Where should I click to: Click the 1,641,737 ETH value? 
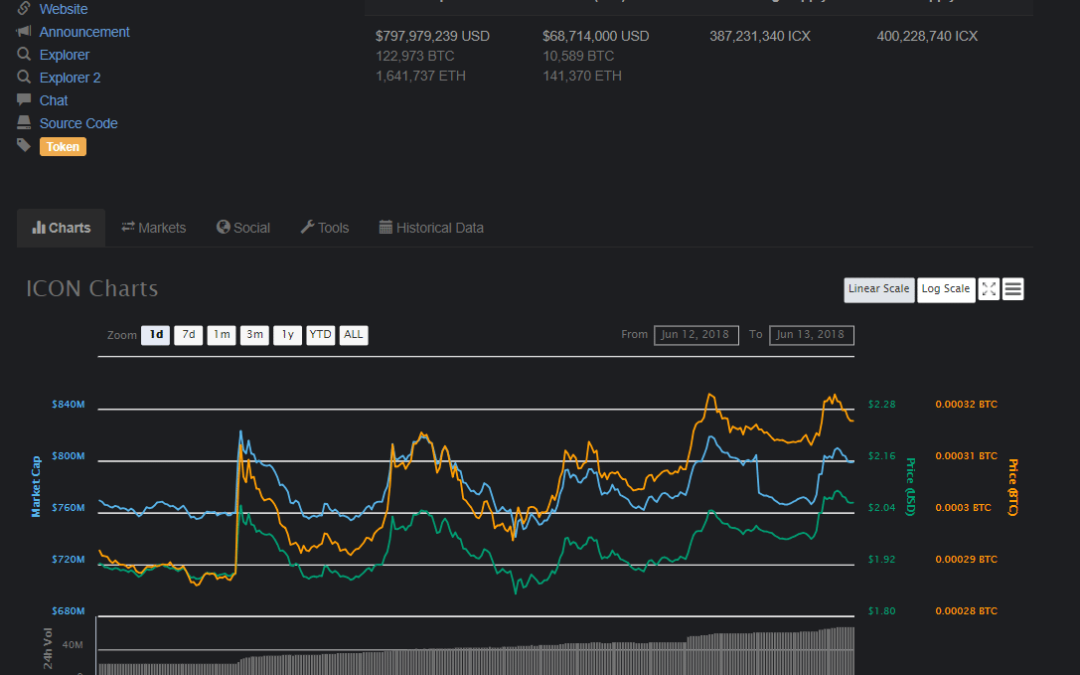tap(420, 76)
